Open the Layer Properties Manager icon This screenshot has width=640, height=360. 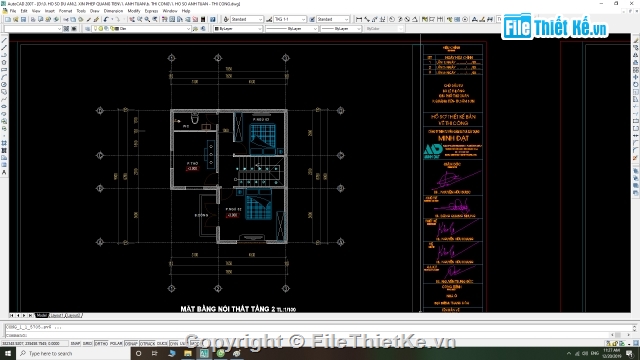(87, 29)
